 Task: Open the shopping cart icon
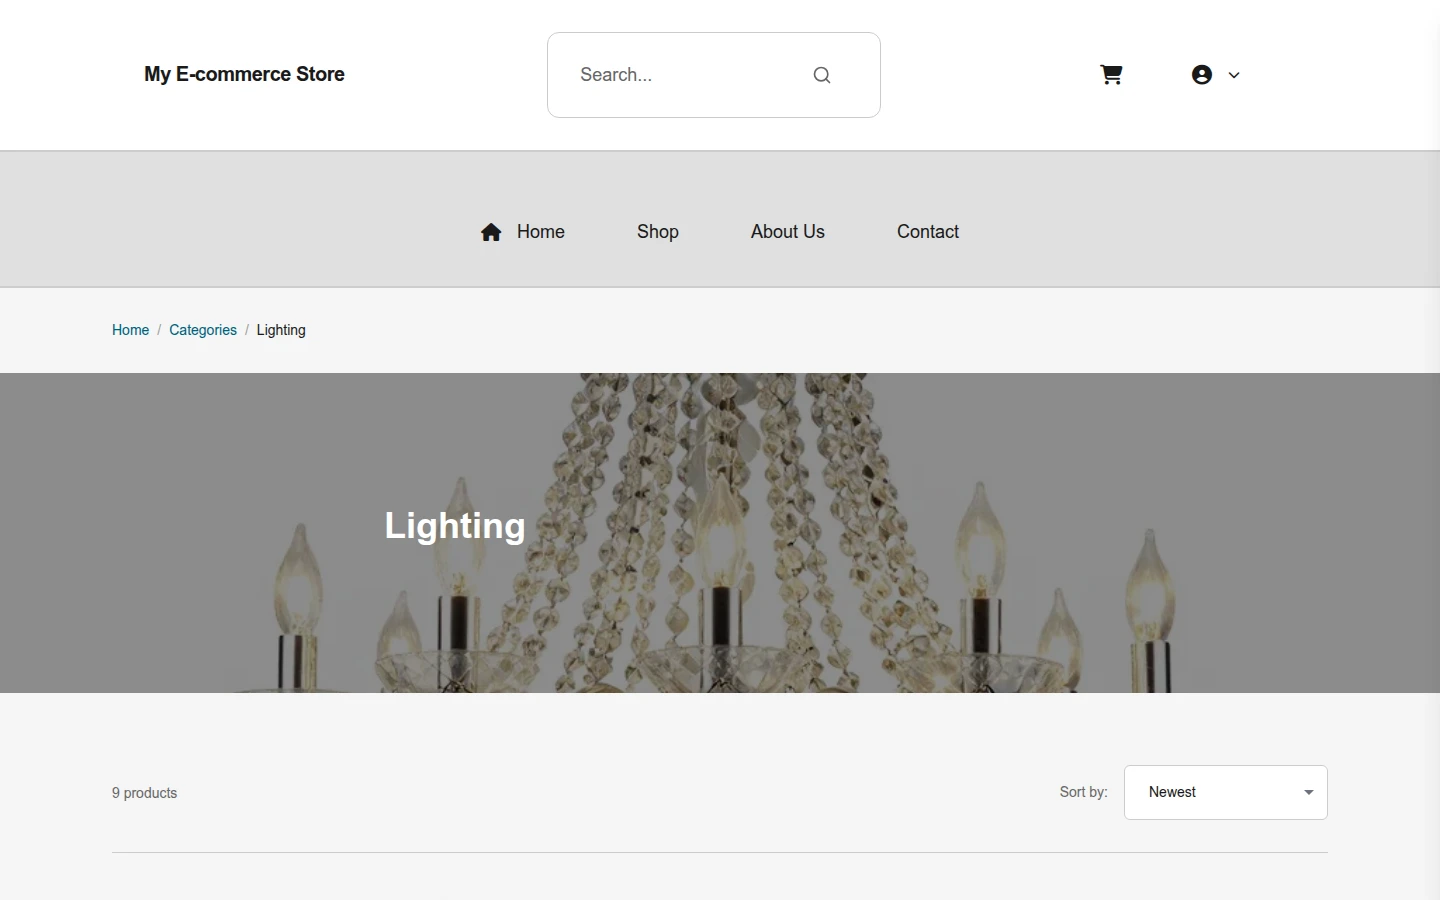click(x=1111, y=75)
